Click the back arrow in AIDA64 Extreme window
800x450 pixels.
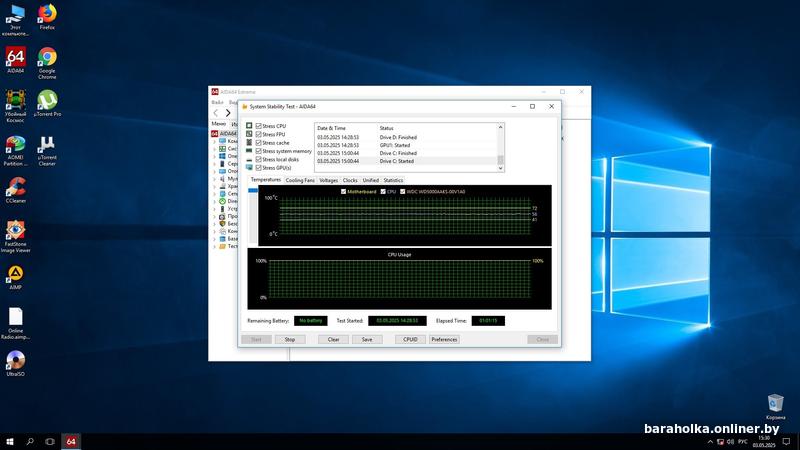216,113
